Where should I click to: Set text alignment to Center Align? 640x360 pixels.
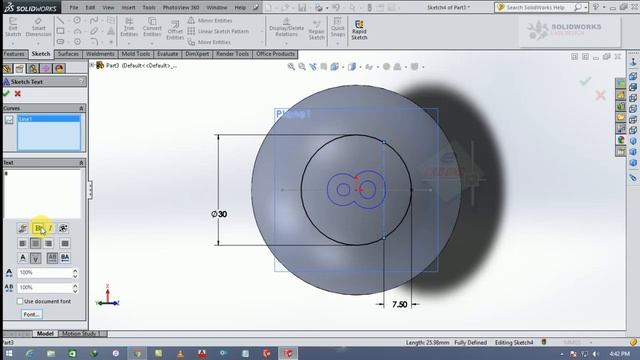[36, 243]
